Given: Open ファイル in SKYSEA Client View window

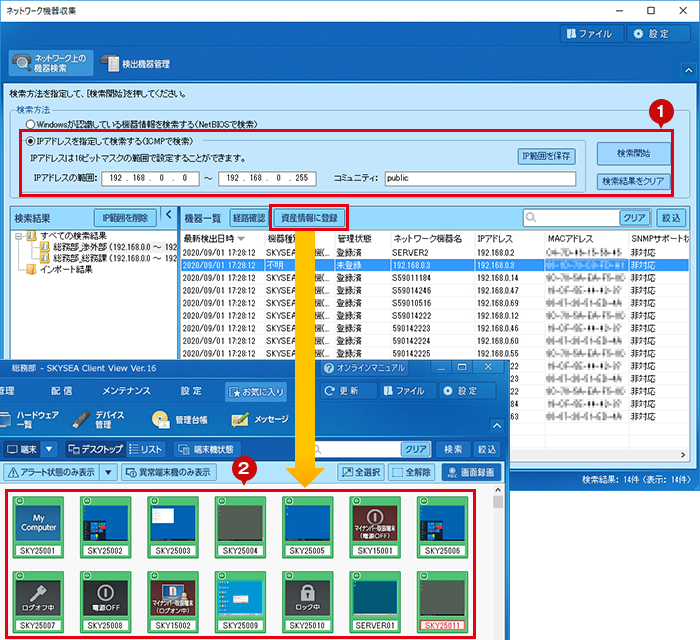Looking at the screenshot, I should coord(408,391).
